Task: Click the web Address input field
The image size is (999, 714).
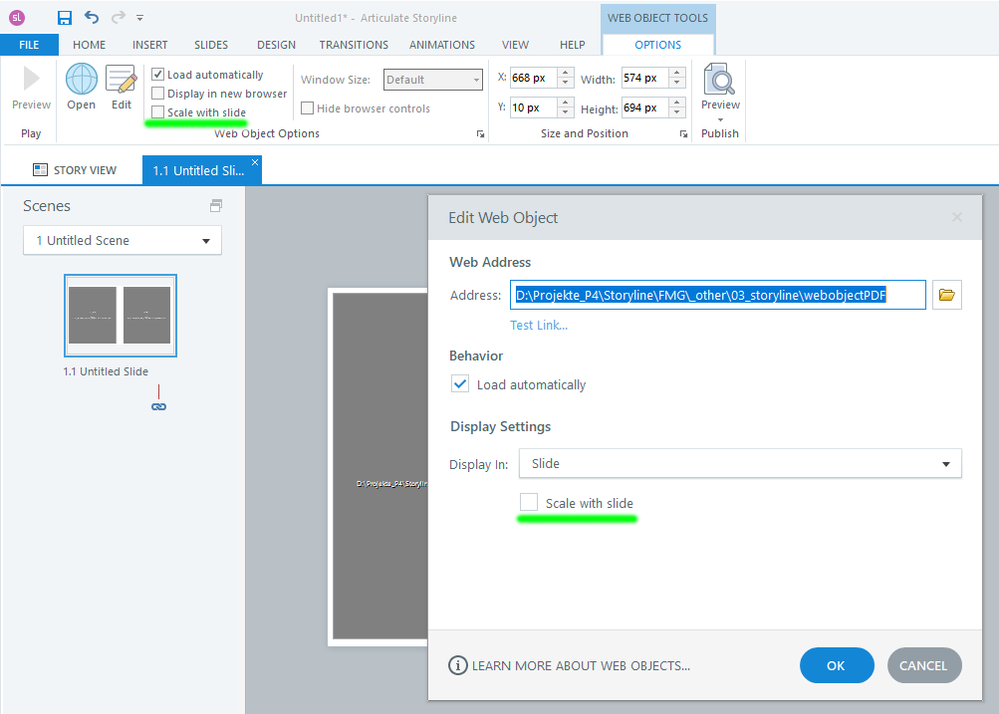Action: click(x=717, y=295)
